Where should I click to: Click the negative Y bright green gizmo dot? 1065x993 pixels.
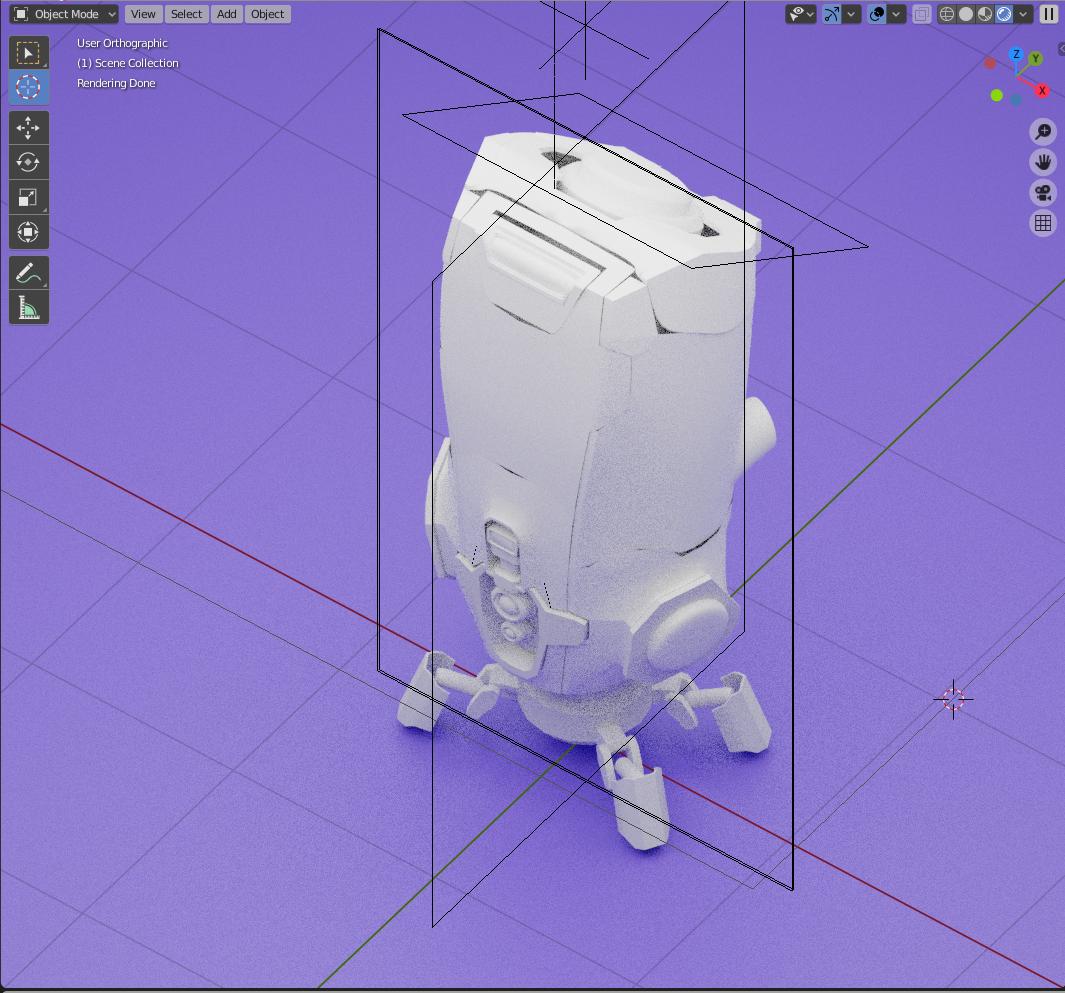[996, 96]
